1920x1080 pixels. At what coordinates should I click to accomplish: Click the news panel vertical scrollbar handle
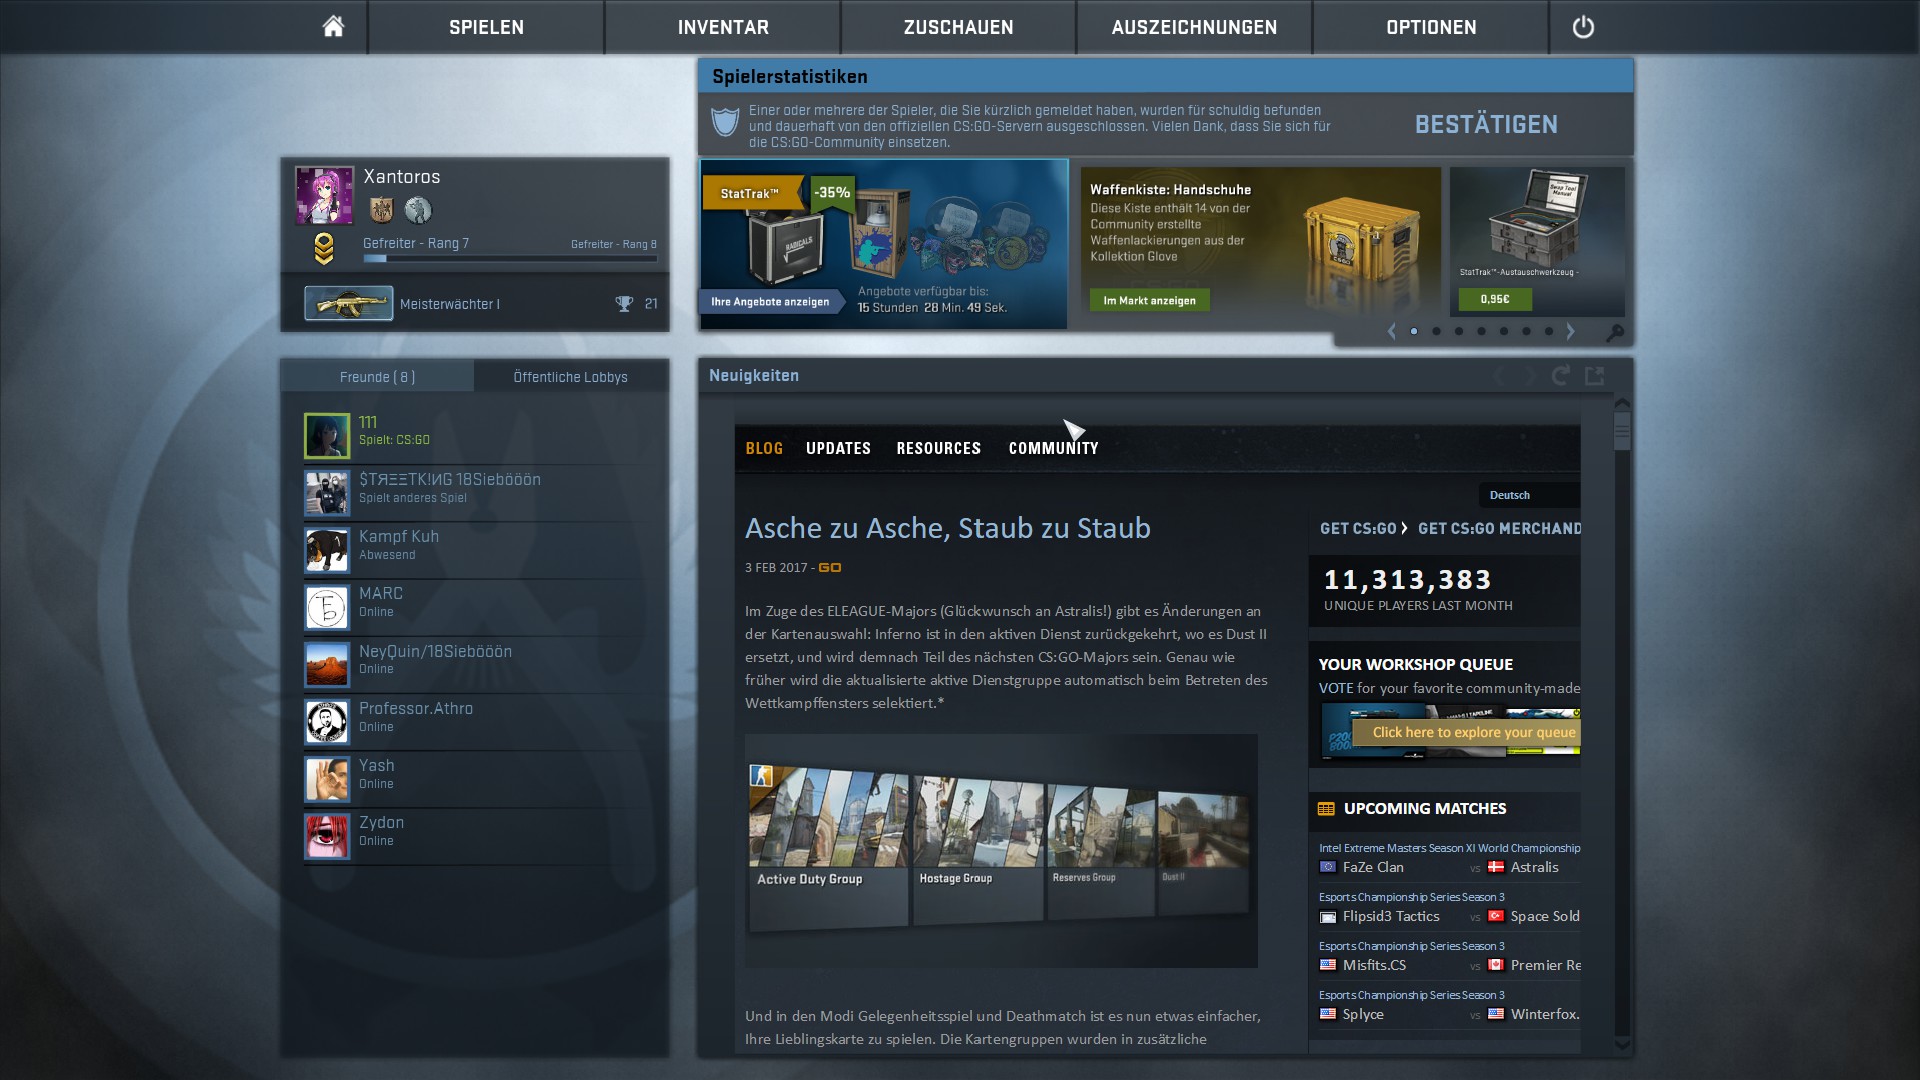[x=1622, y=431]
